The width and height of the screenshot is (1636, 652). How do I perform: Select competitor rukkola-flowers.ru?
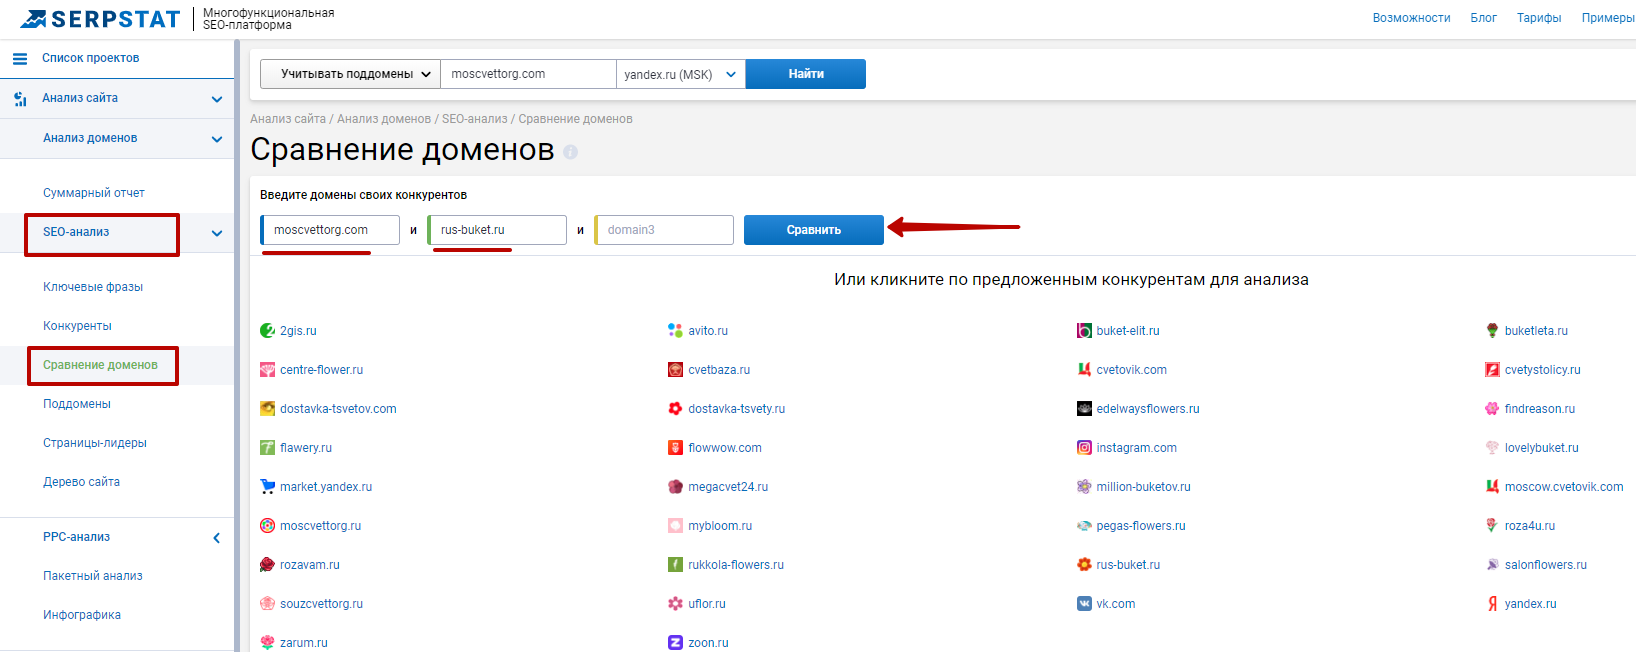tap(736, 565)
